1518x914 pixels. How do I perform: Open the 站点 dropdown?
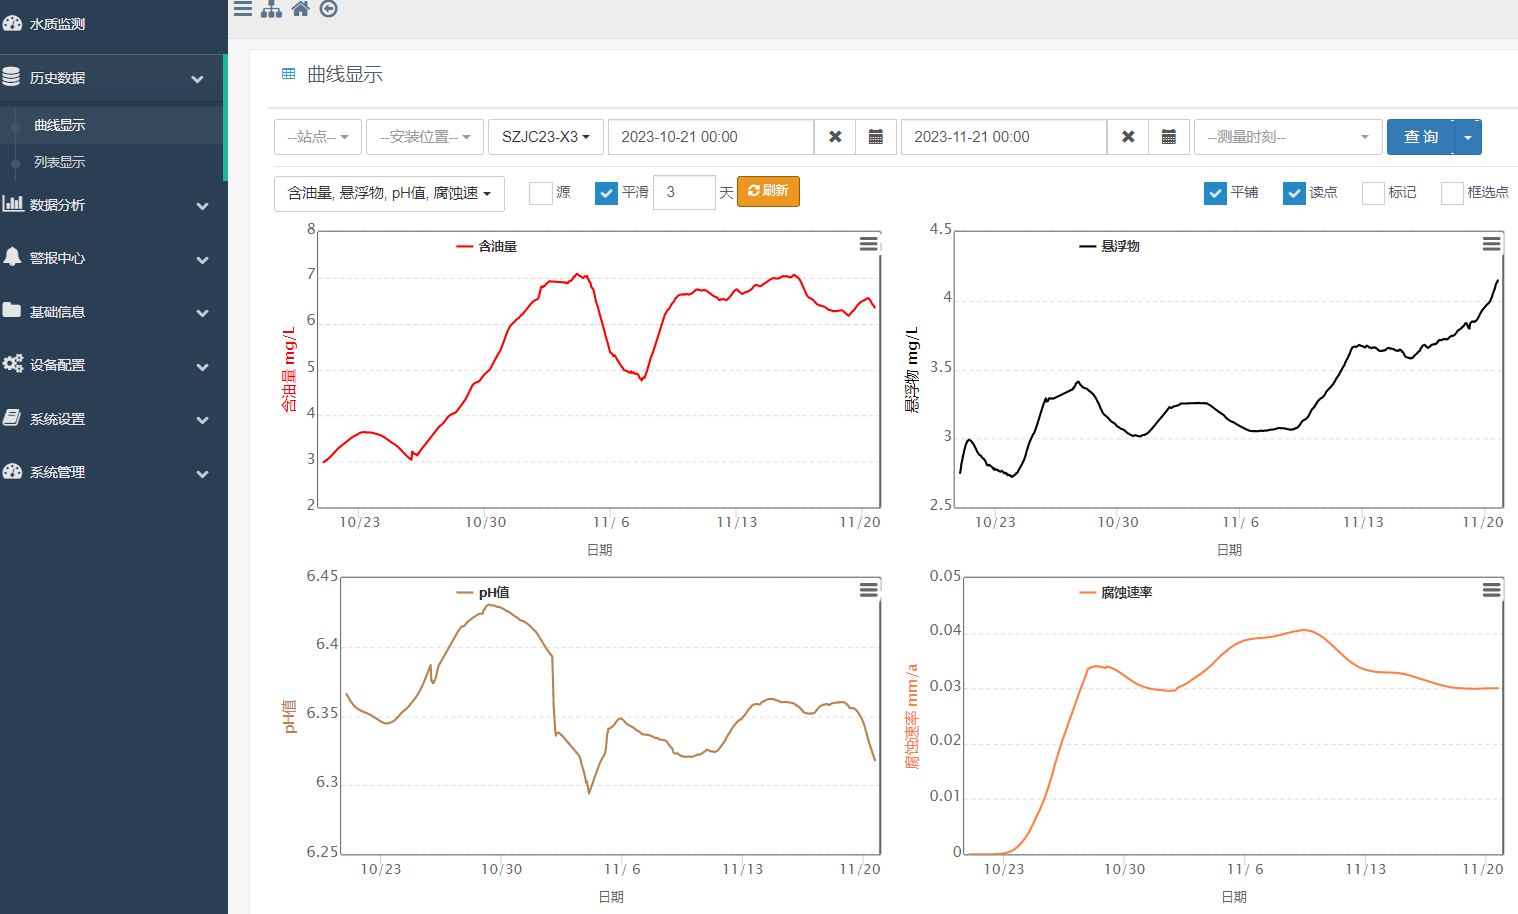click(318, 137)
